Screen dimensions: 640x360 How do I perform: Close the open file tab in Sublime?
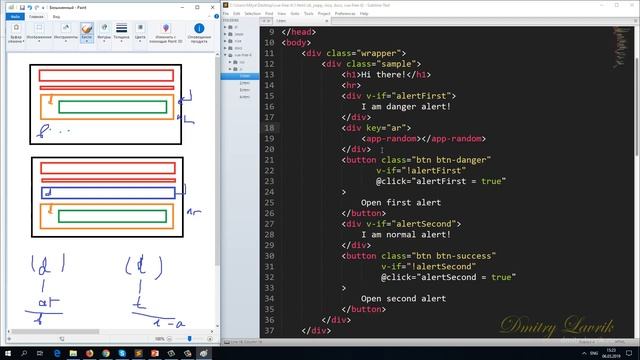pyautogui.click(x=327, y=20)
